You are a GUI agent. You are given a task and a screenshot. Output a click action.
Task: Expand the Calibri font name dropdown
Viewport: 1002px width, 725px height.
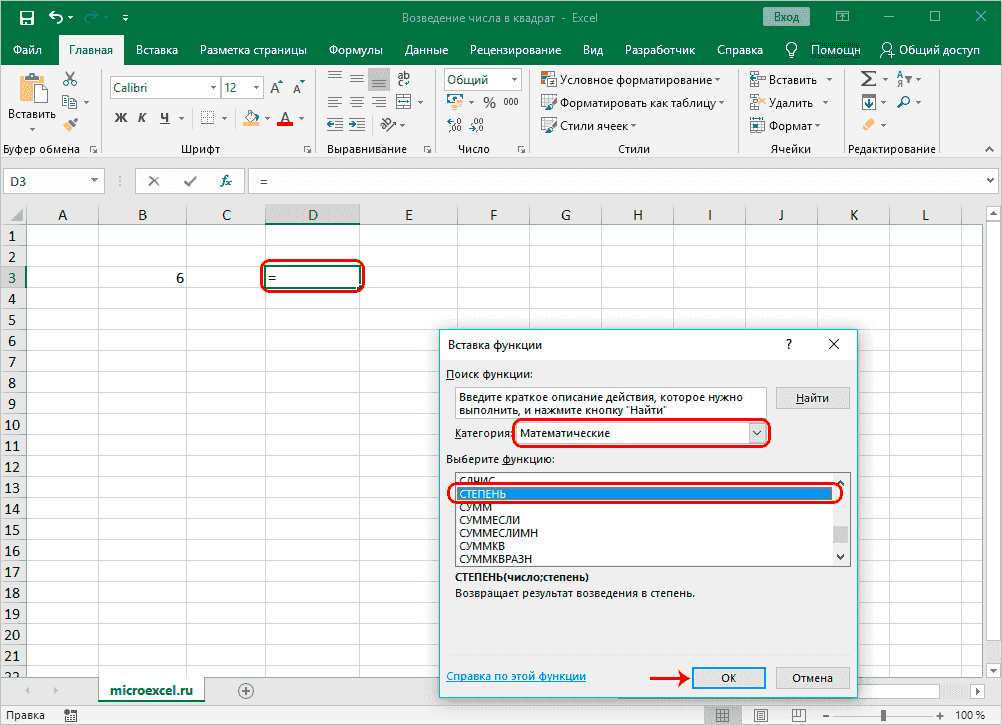tap(211, 88)
